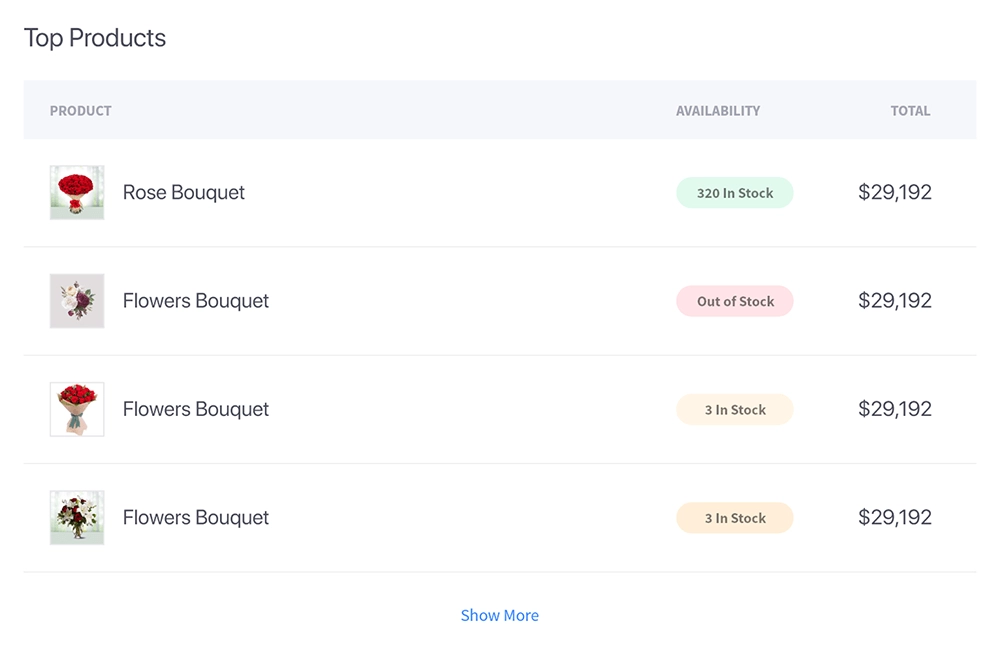Image resolution: width=1000 pixels, height=651 pixels.
Task: Open the Flowers Bouquet marked Out of Stock
Action: pos(196,301)
